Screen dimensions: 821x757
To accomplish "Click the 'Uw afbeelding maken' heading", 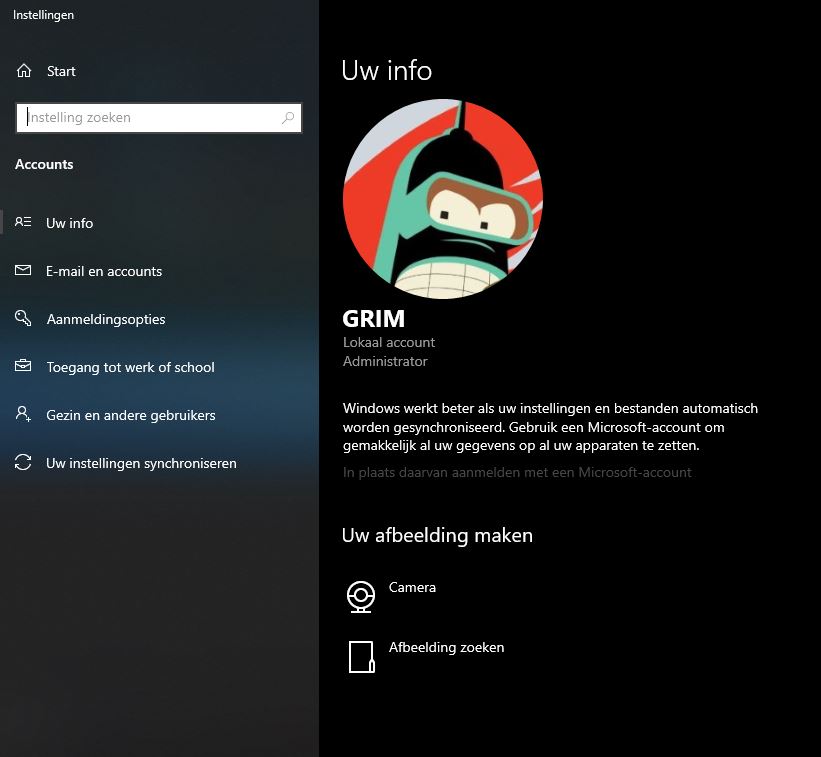I will click(437, 536).
